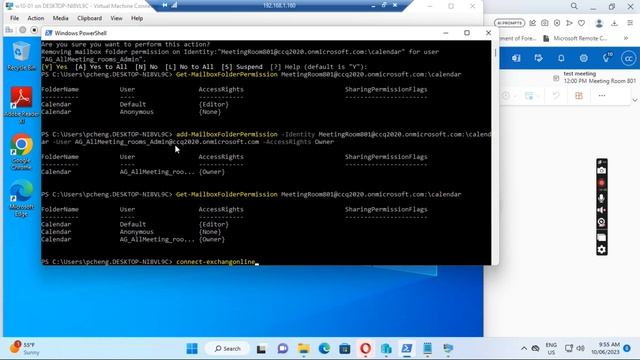Select Microsoft Edge desktop shortcut

(21, 199)
